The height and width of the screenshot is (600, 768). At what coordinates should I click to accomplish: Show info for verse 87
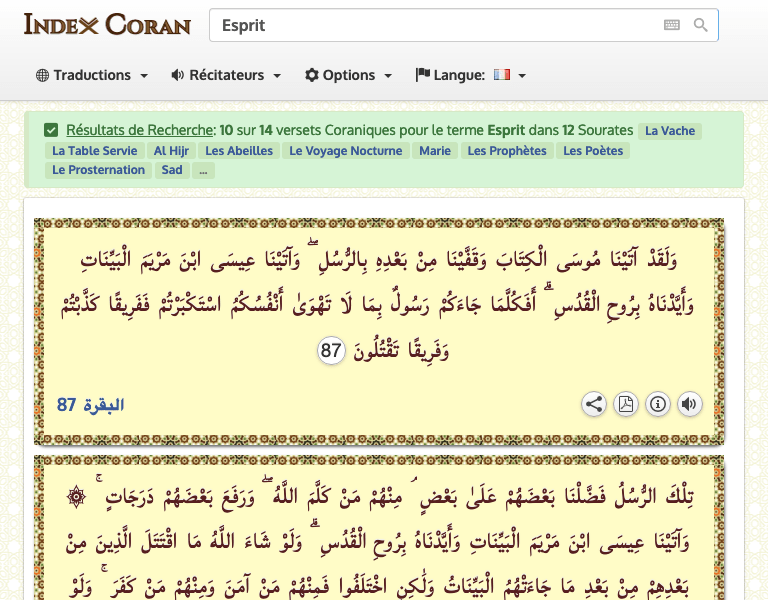pyautogui.click(x=658, y=404)
